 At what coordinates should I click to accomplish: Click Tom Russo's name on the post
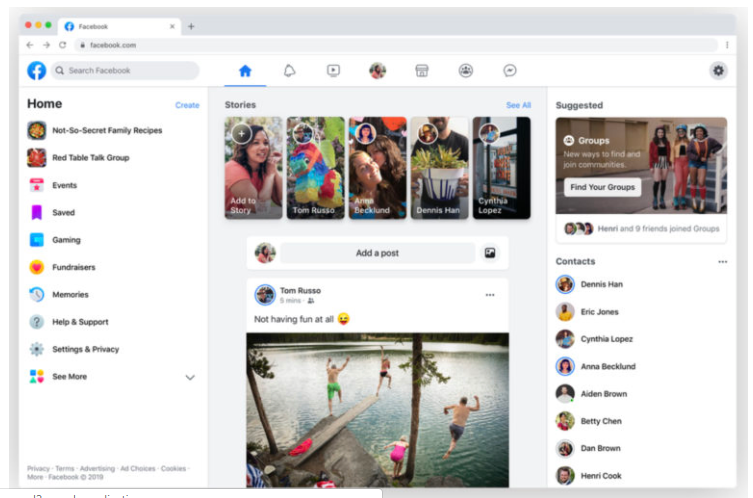(x=300, y=291)
